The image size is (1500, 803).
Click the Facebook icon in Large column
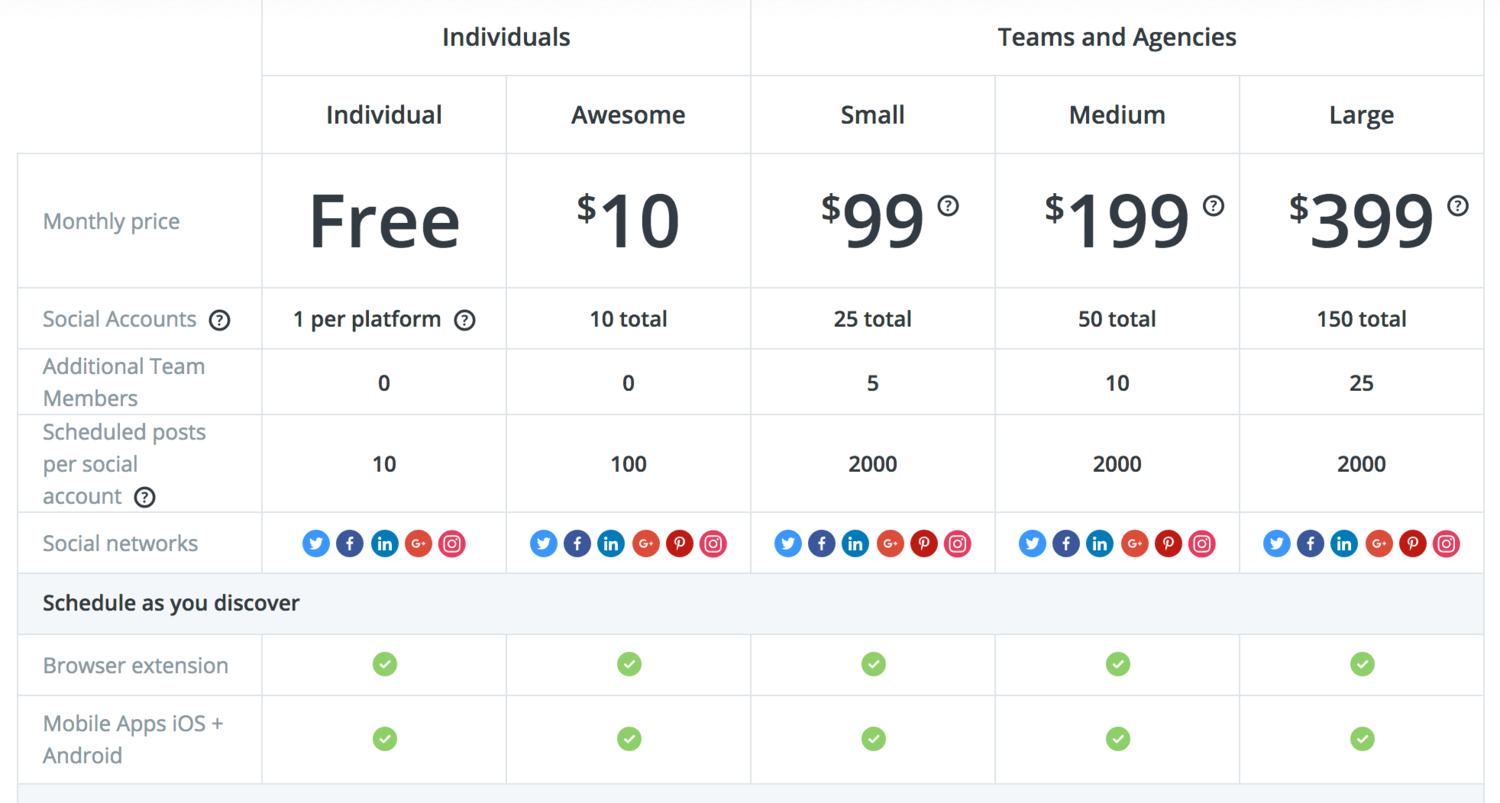(1310, 544)
